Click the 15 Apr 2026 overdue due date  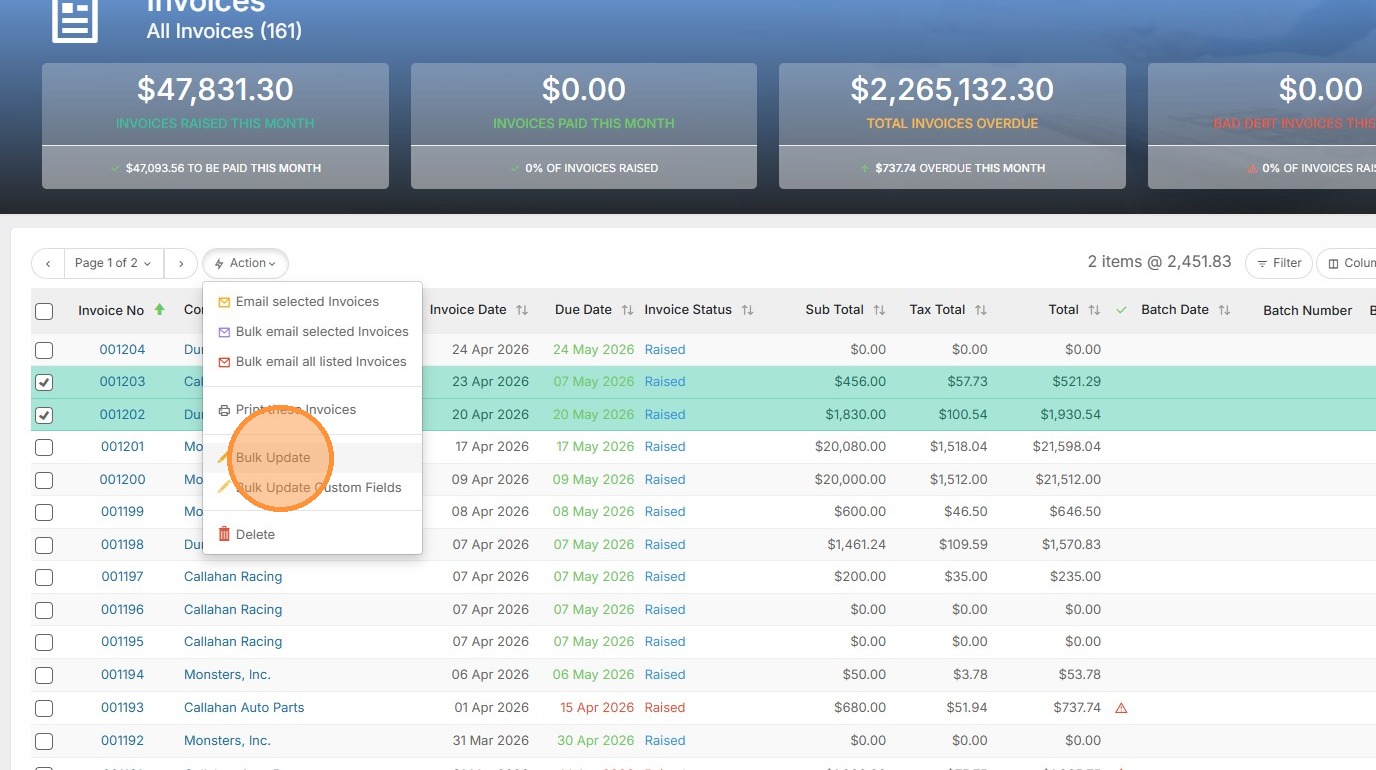tap(597, 708)
